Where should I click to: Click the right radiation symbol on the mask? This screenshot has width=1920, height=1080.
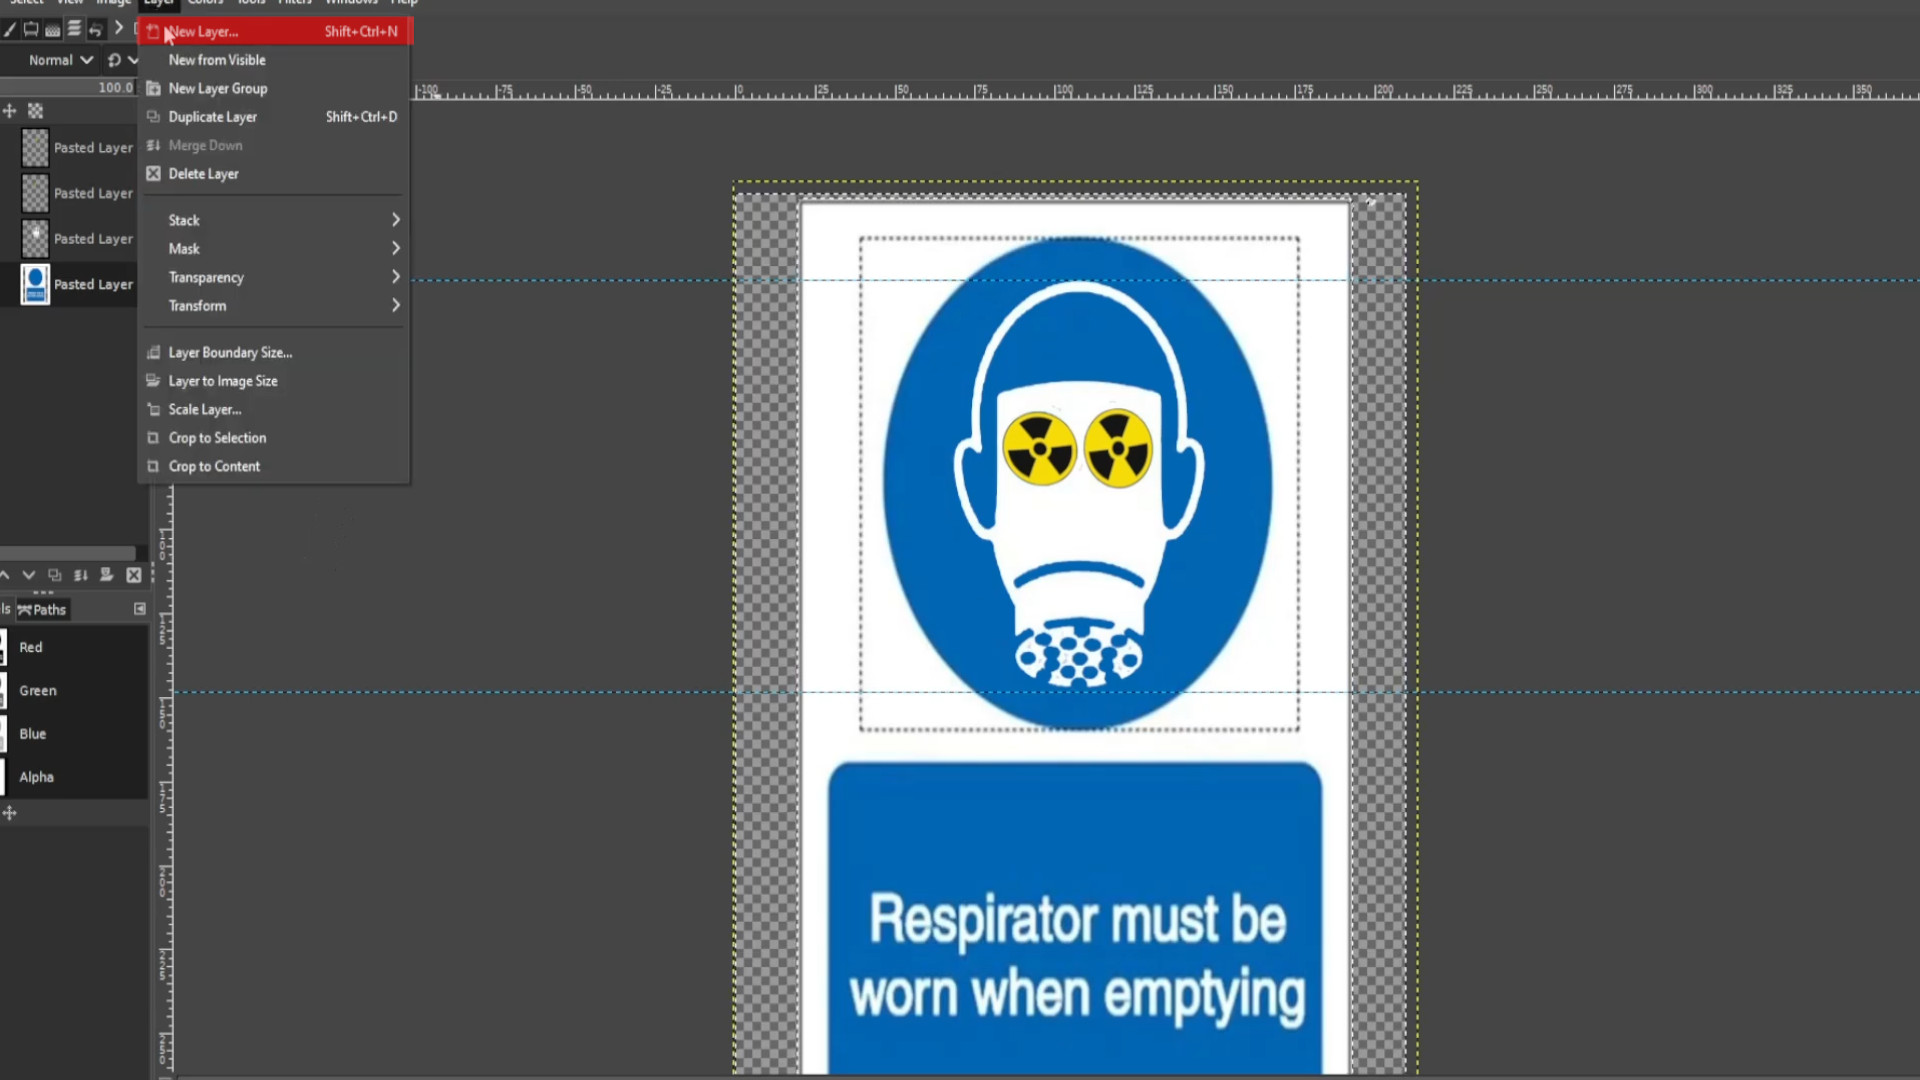coord(1118,449)
